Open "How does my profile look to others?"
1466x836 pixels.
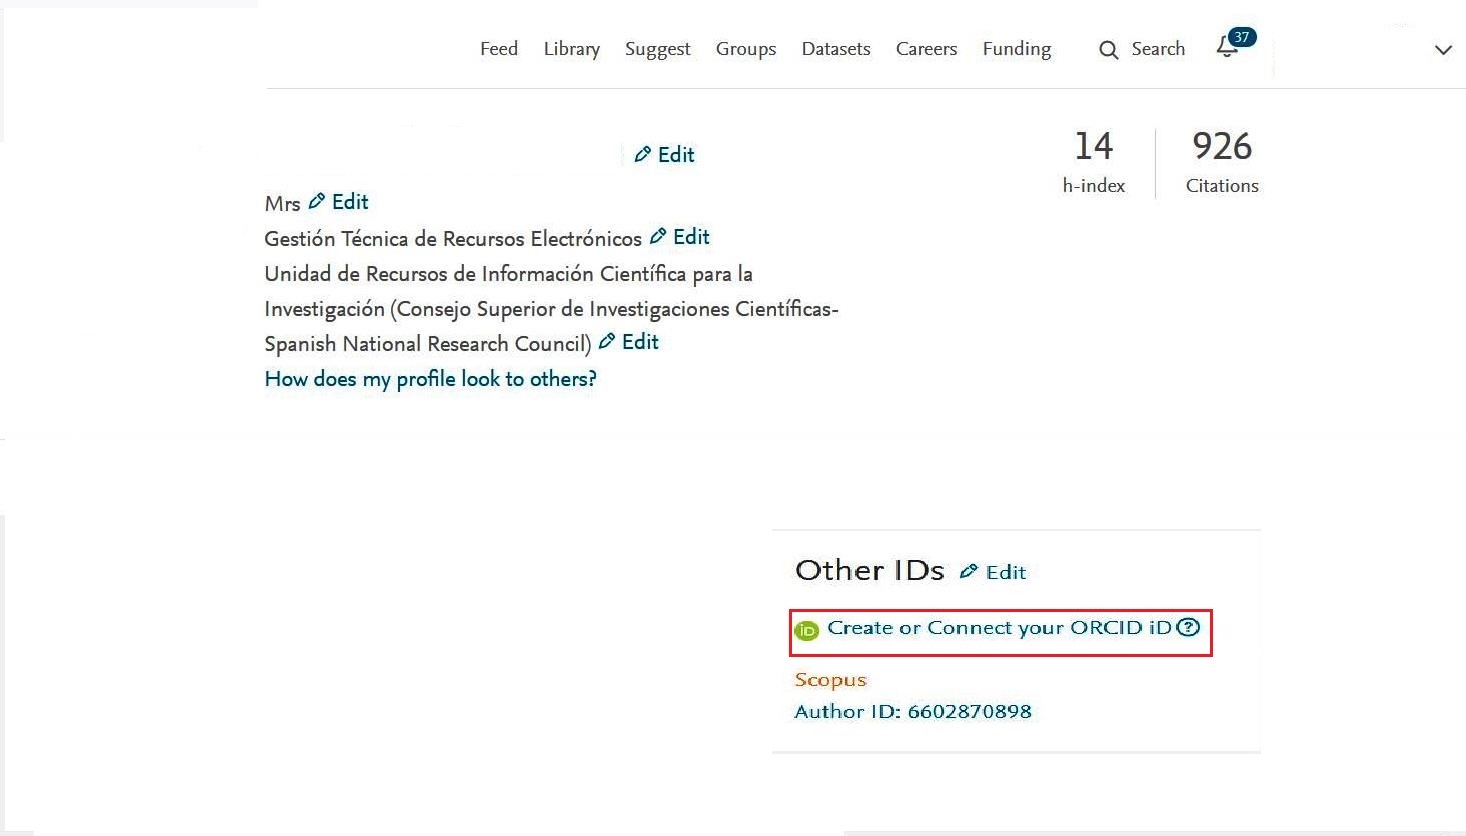[430, 379]
